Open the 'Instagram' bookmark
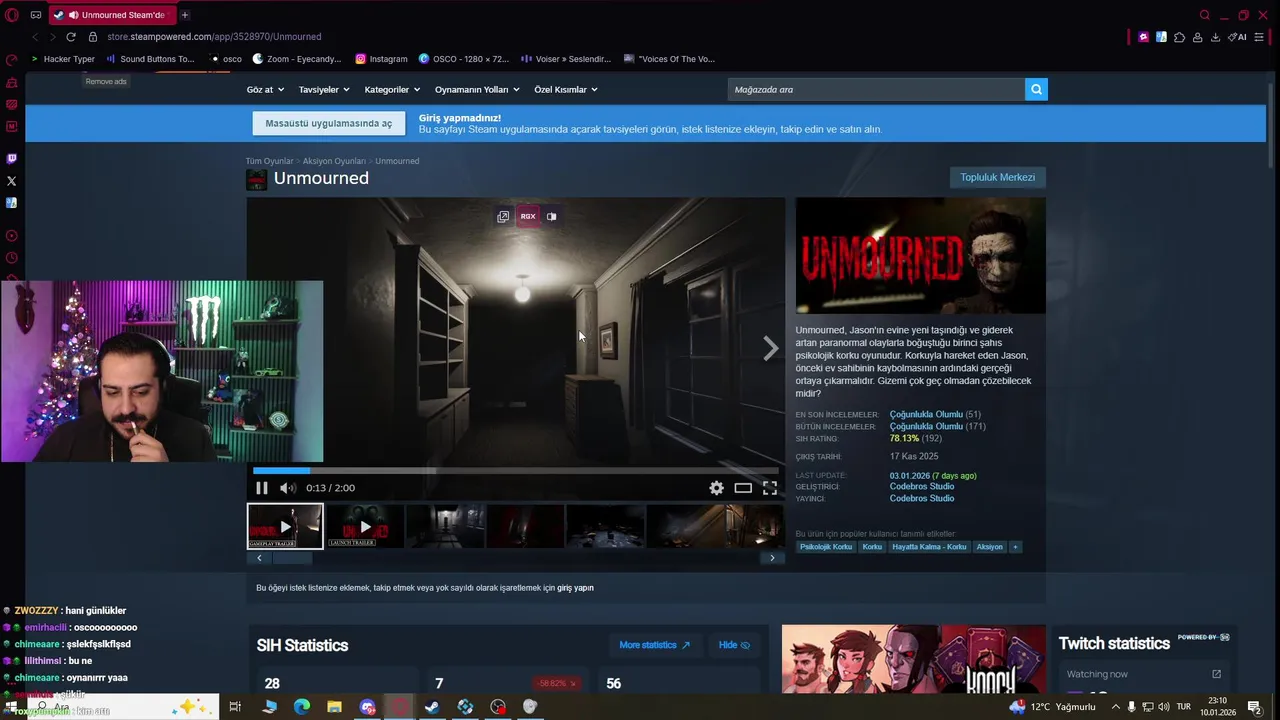The image size is (1280, 720). pyautogui.click(x=381, y=59)
